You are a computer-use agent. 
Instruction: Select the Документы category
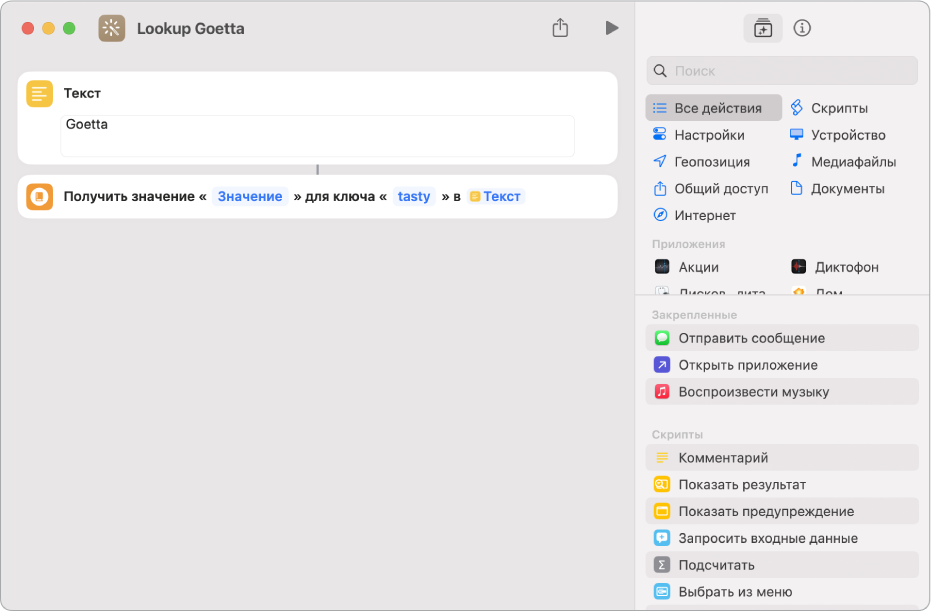pos(837,189)
